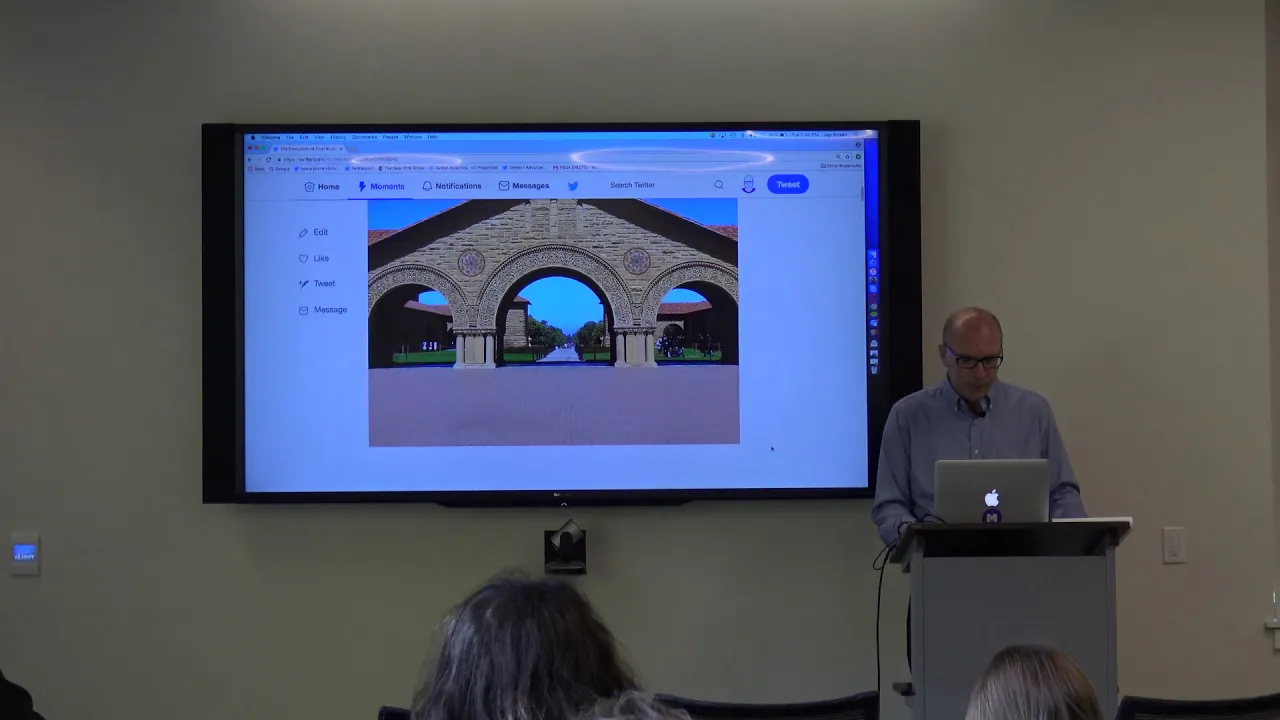This screenshot has height=720, width=1280.
Task: Click the lightning icon beside Moments
Action: pos(362,186)
